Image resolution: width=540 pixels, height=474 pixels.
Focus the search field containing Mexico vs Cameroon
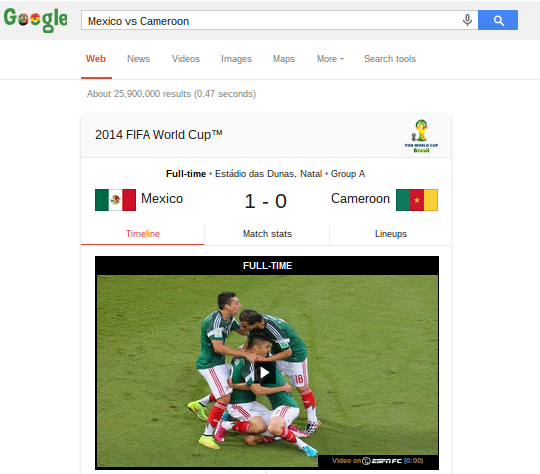click(x=272, y=21)
